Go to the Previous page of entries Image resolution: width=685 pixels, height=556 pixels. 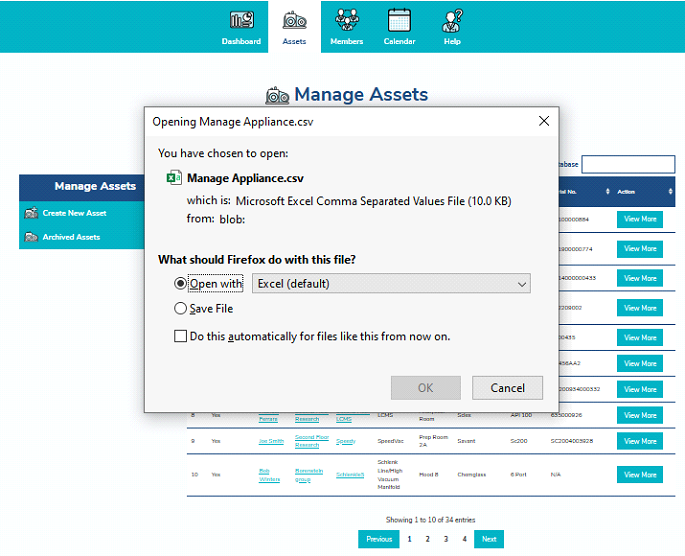click(379, 539)
